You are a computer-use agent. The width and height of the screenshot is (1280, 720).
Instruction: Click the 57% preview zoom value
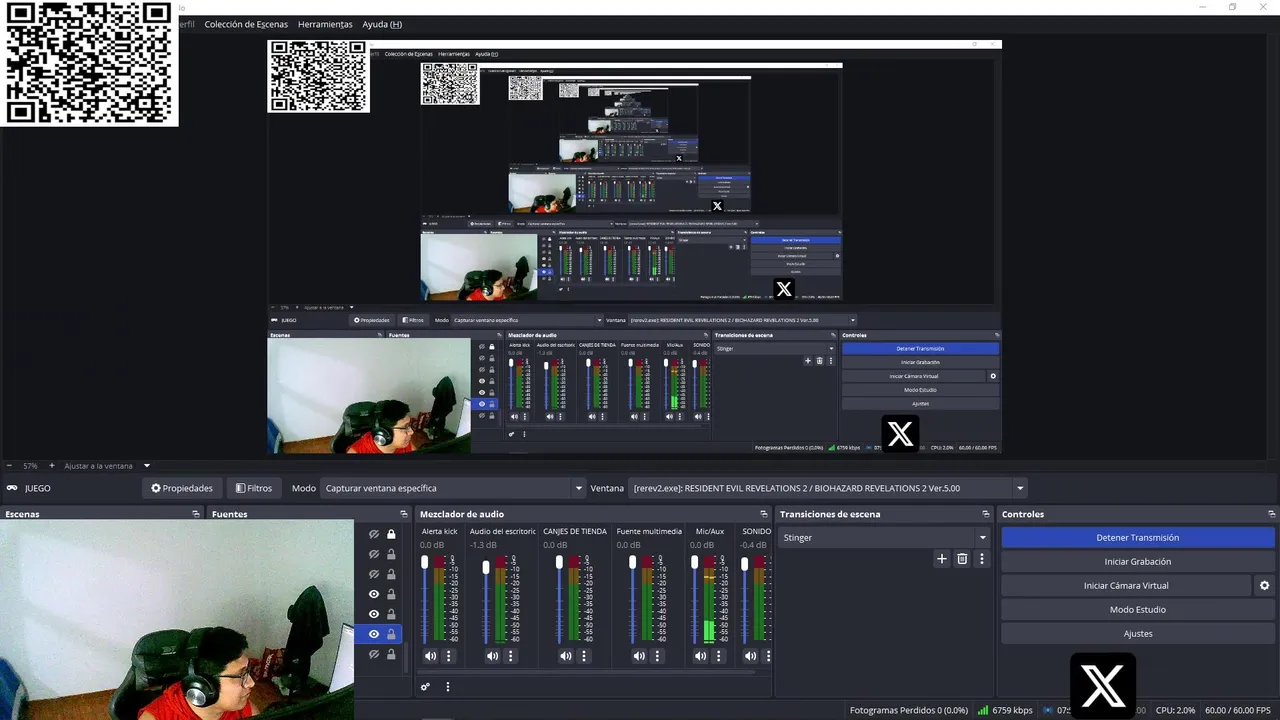coord(30,466)
